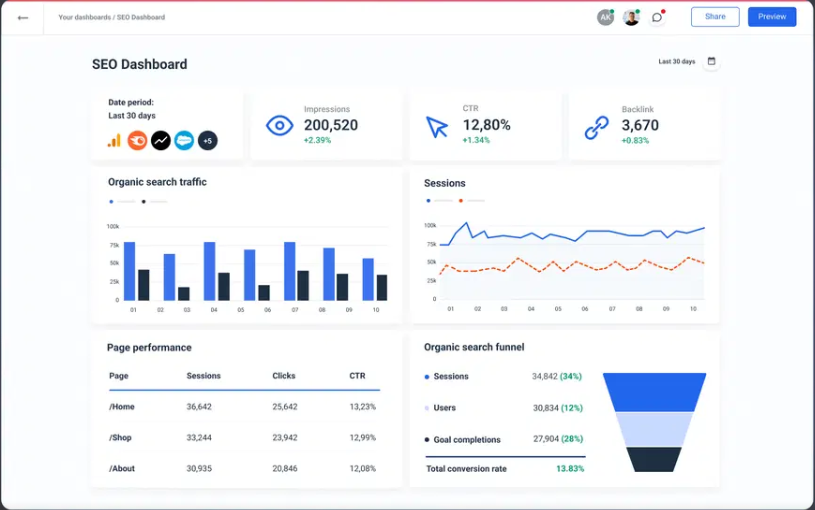The width and height of the screenshot is (815, 510).
Task: Click the Goal completions funnel legend entry
Action: (463, 440)
